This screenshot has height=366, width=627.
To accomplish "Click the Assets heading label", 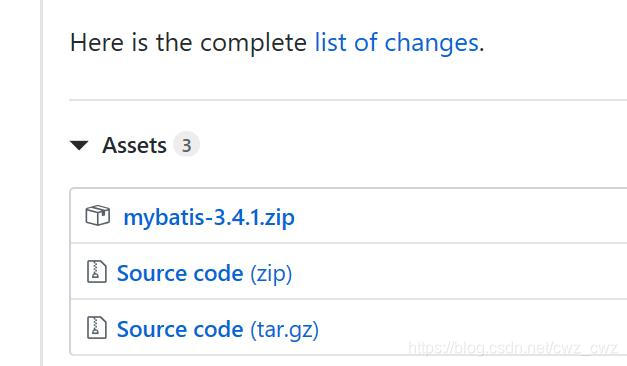I will point(134,145).
